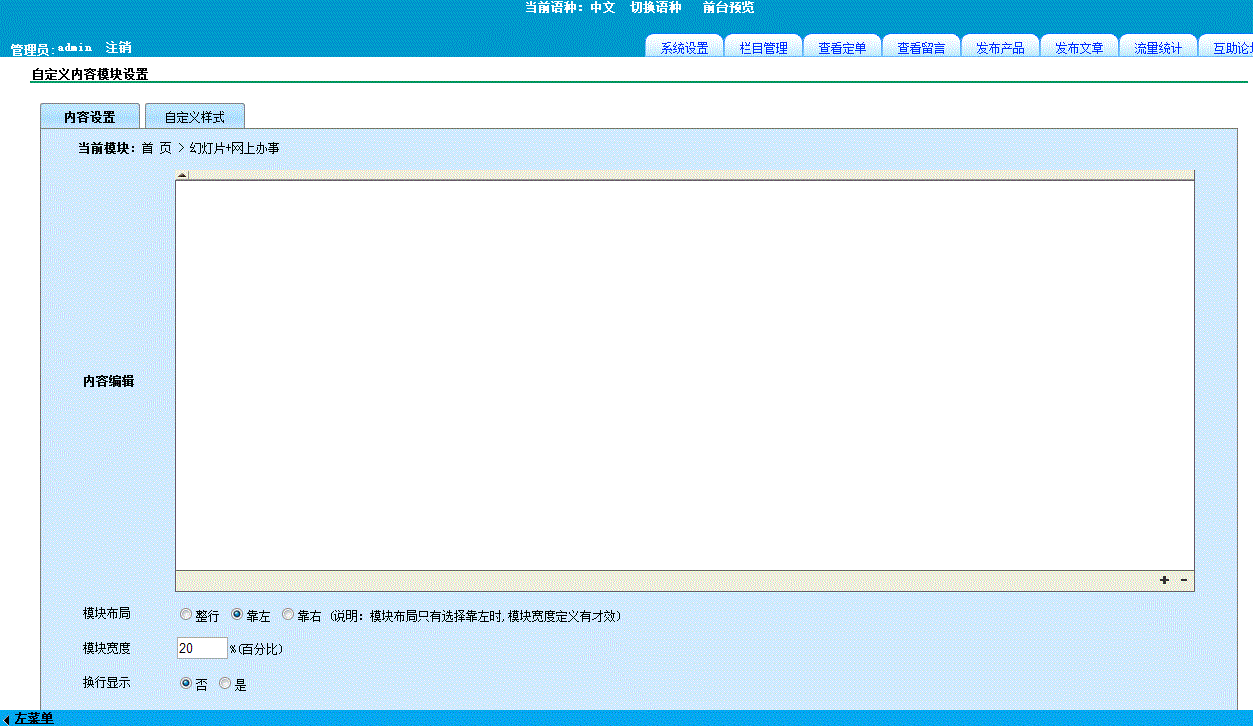Click the plus icon to enlarge editor
The height and width of the screenshot is (726, 1253).
coord(1164,581)
